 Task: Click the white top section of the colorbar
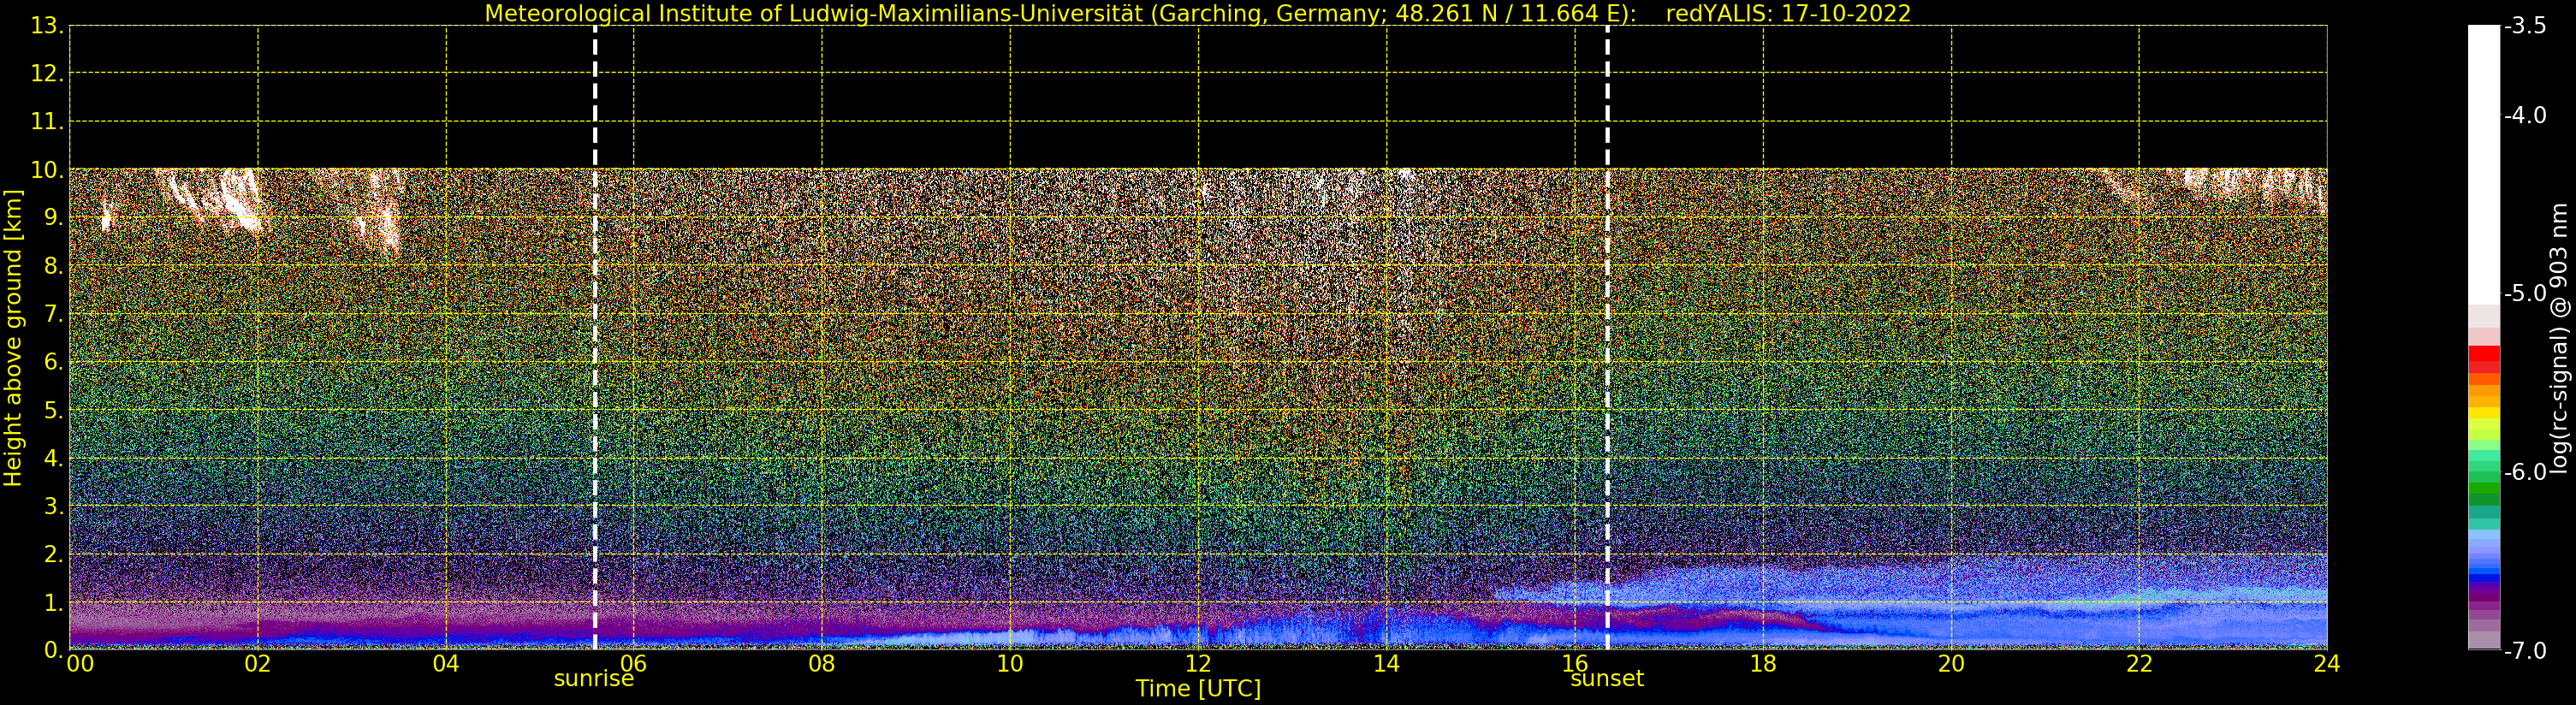2484,165
